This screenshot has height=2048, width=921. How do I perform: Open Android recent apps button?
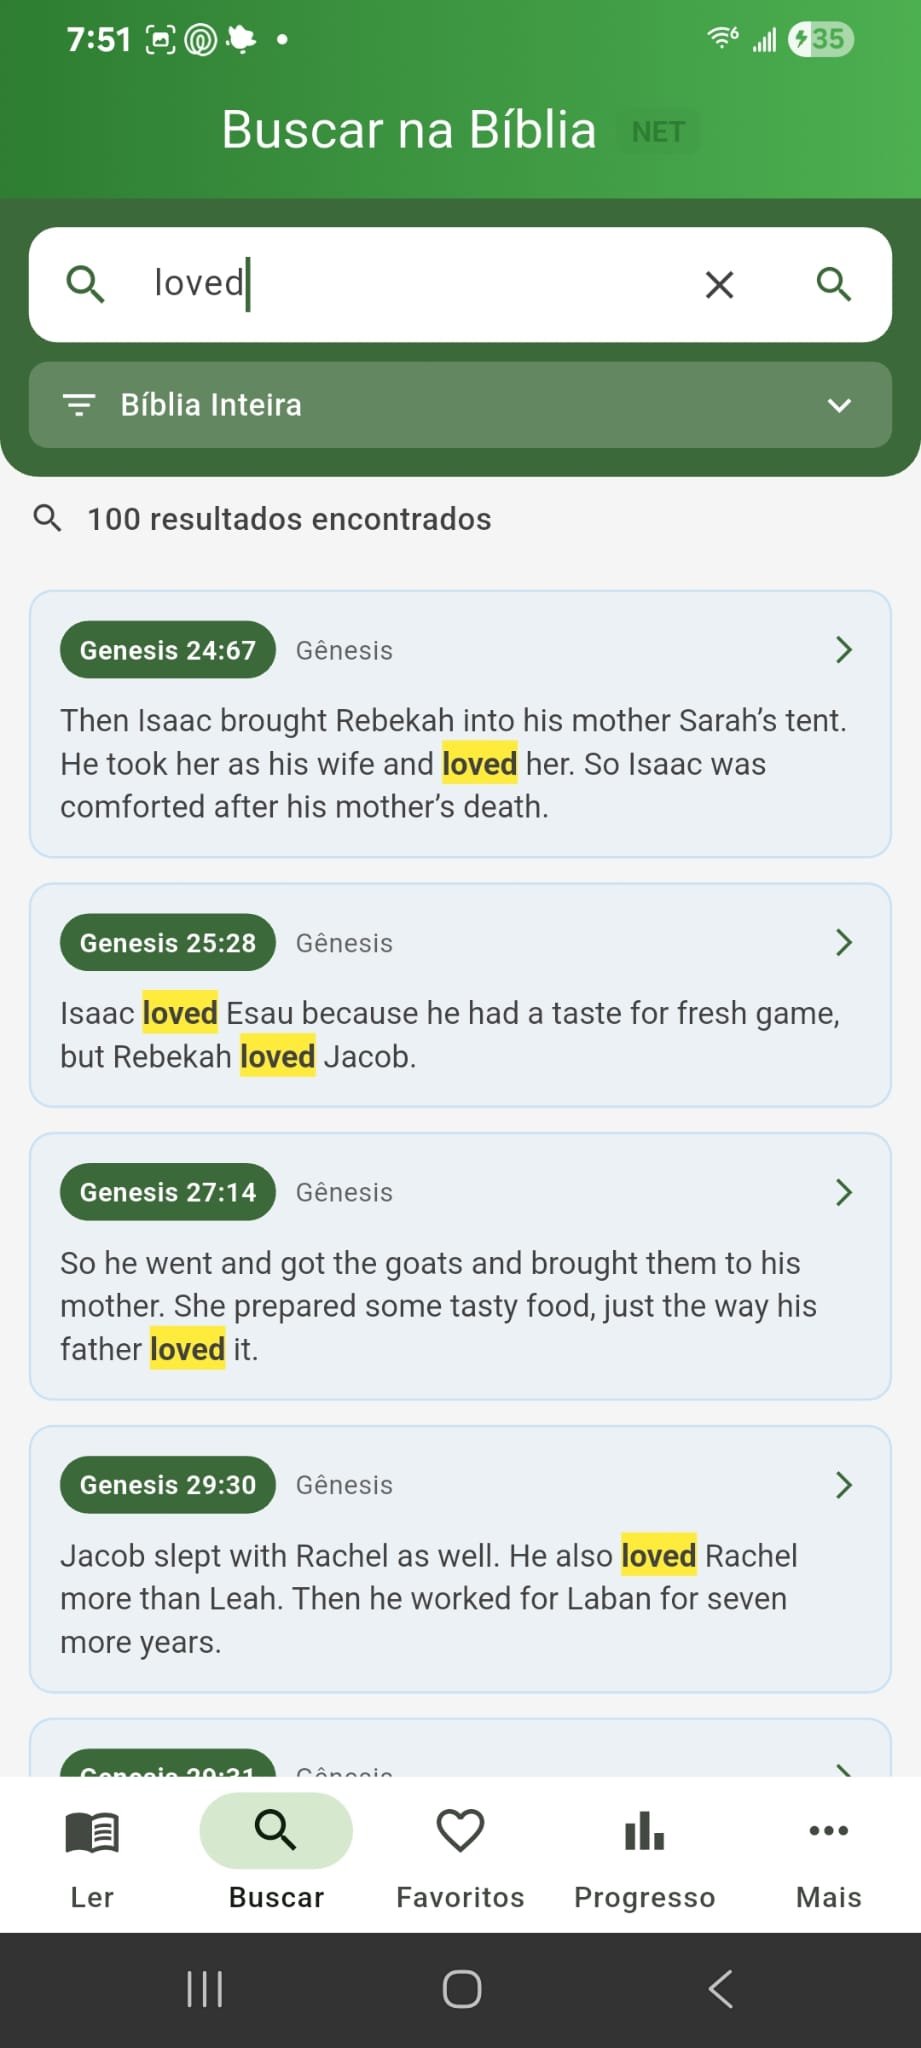pyautogui.click(x=205, y=1989)
